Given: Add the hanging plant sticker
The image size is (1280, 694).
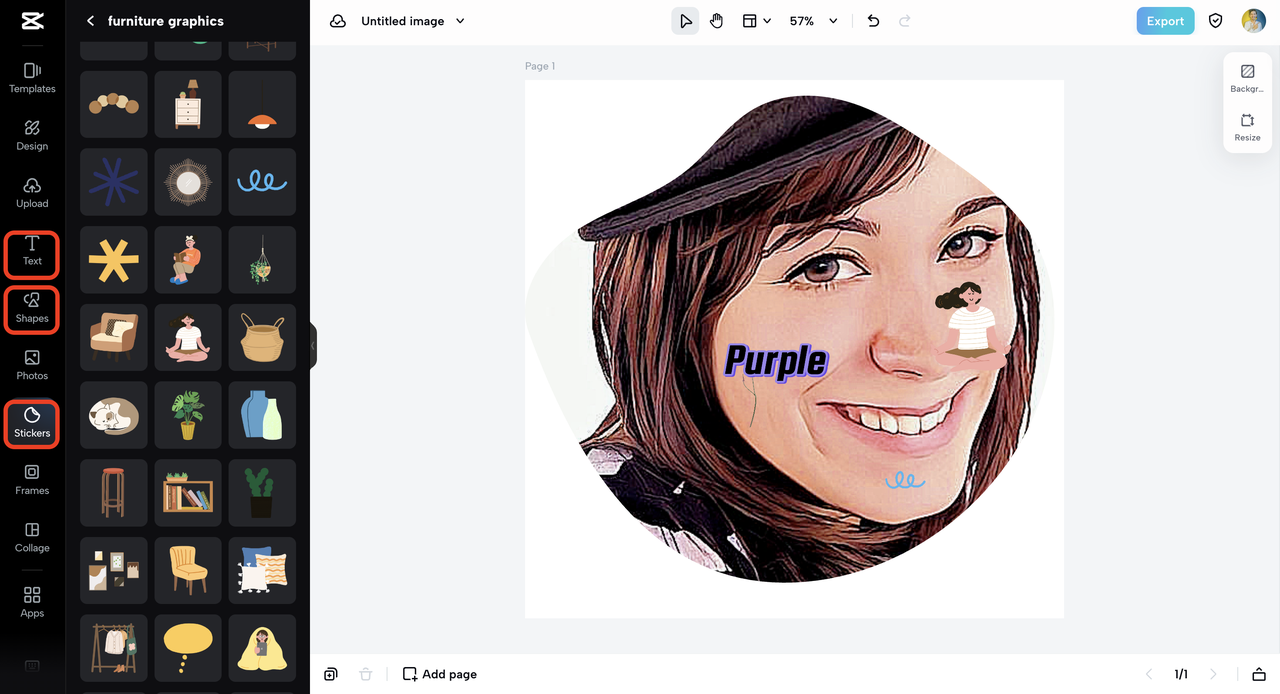Looking at the screenshot, I should (x=262, y=260).
